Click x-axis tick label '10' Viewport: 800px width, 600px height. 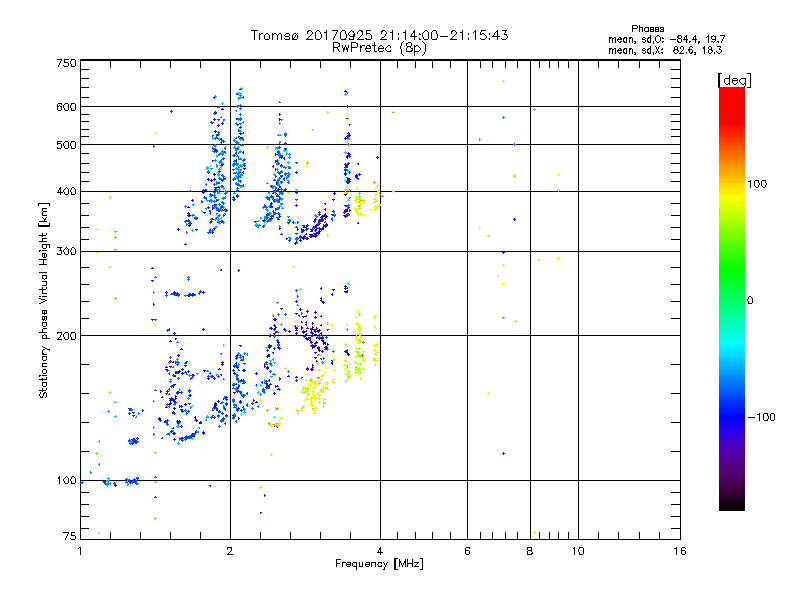click(578, 551)
